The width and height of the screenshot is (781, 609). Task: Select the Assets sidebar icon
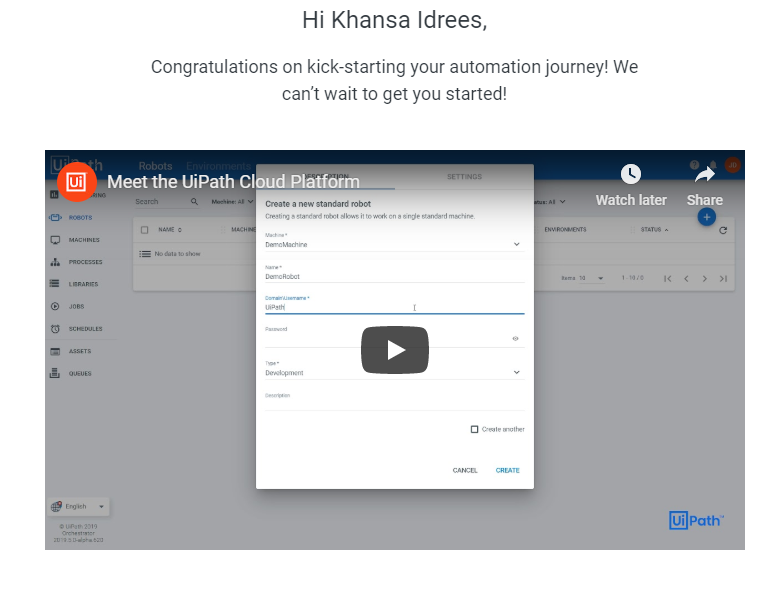pos(55,351)
